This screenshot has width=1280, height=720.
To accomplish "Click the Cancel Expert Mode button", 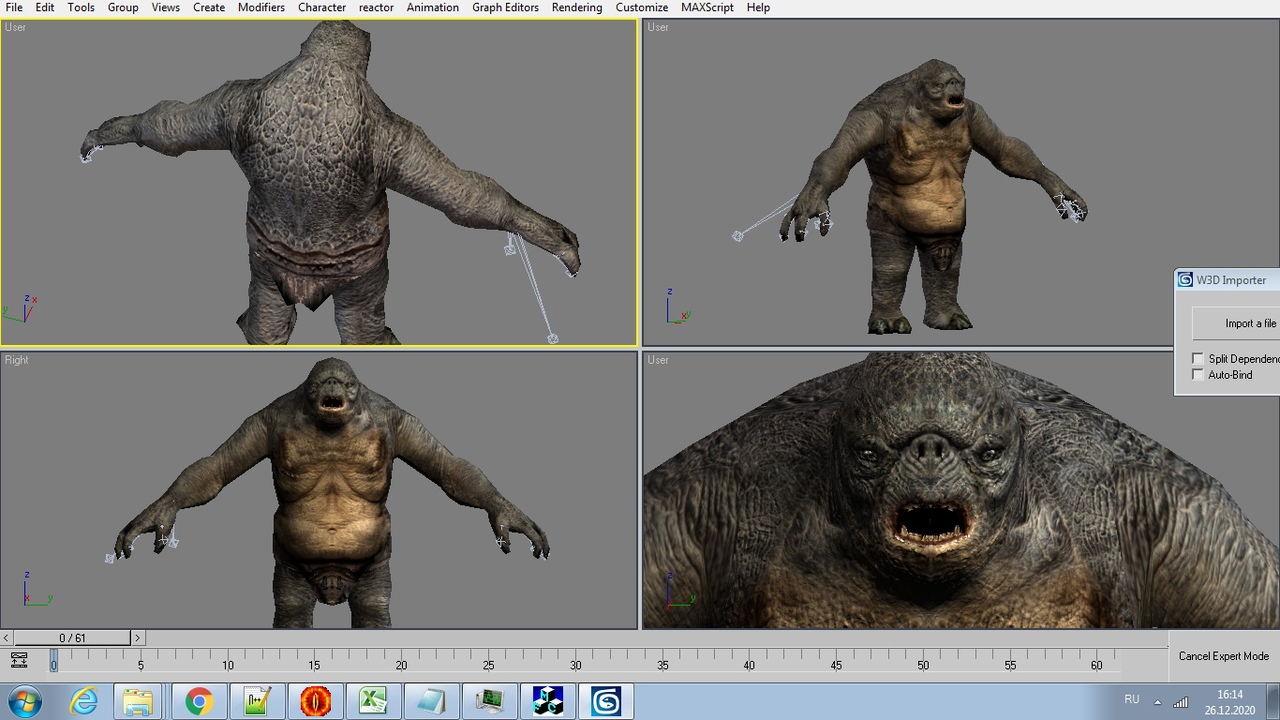I will (1223, 656).
